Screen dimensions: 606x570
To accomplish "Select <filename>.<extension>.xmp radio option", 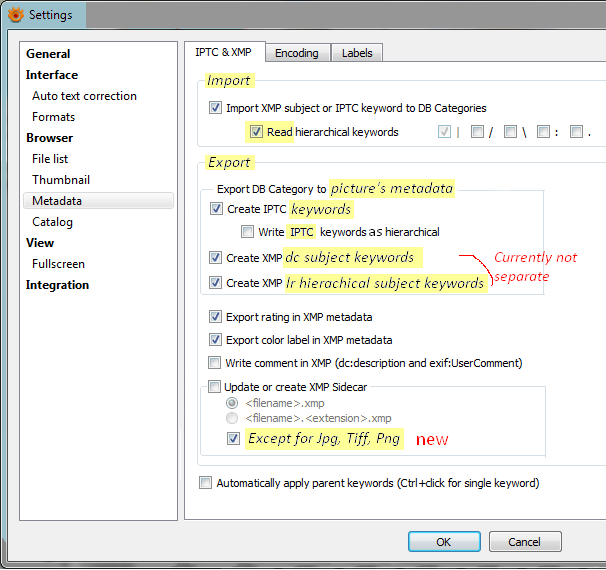I will pos(232,418).
